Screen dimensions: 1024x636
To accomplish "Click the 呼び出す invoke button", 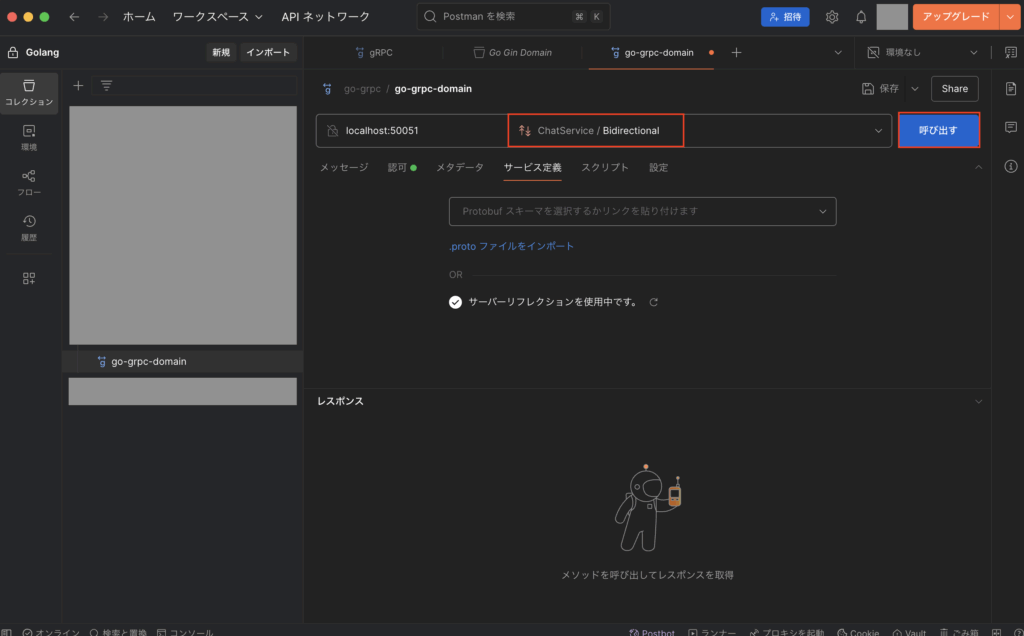I will click(938, 130).
